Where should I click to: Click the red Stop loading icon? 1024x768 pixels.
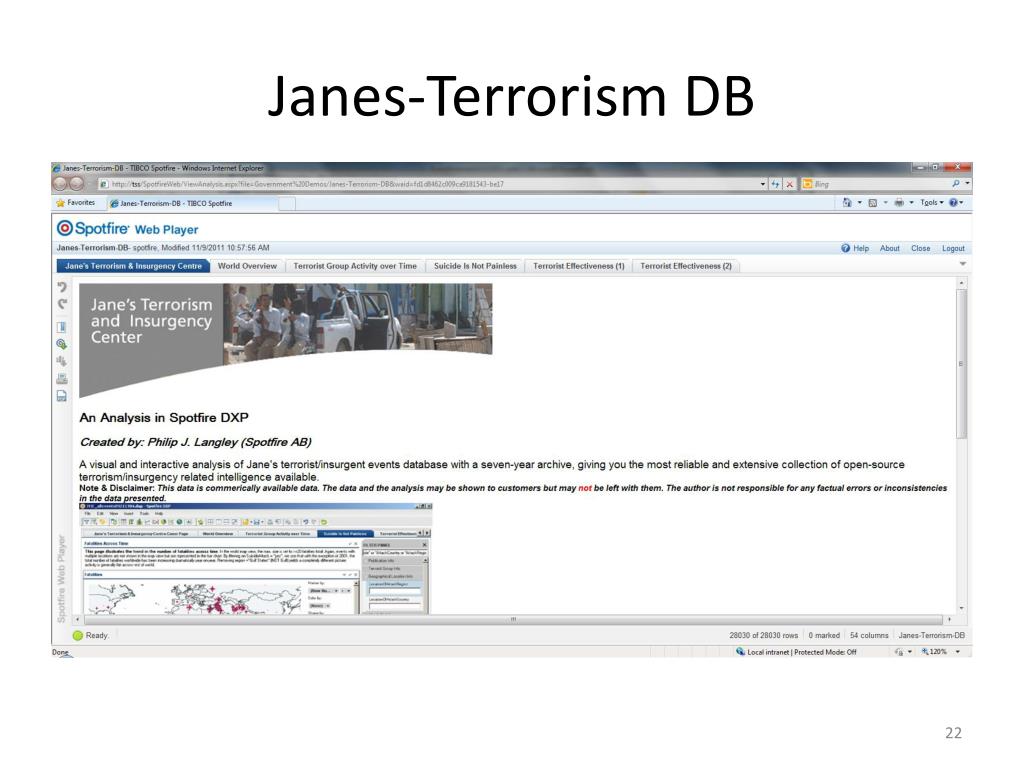(790, 184)
